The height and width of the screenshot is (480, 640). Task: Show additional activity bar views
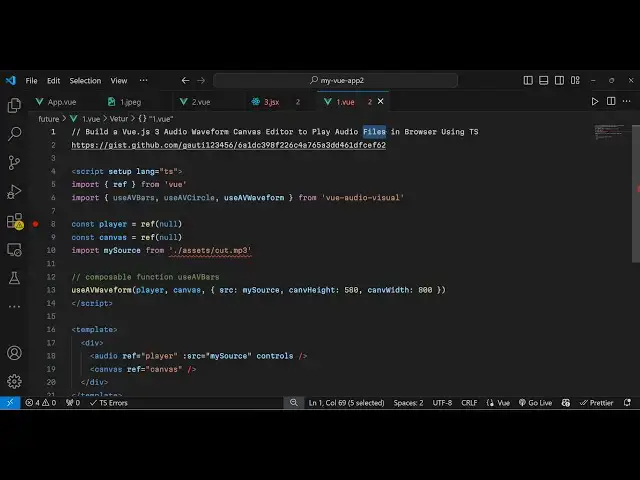pyautogui.click(x=14, y=307)
